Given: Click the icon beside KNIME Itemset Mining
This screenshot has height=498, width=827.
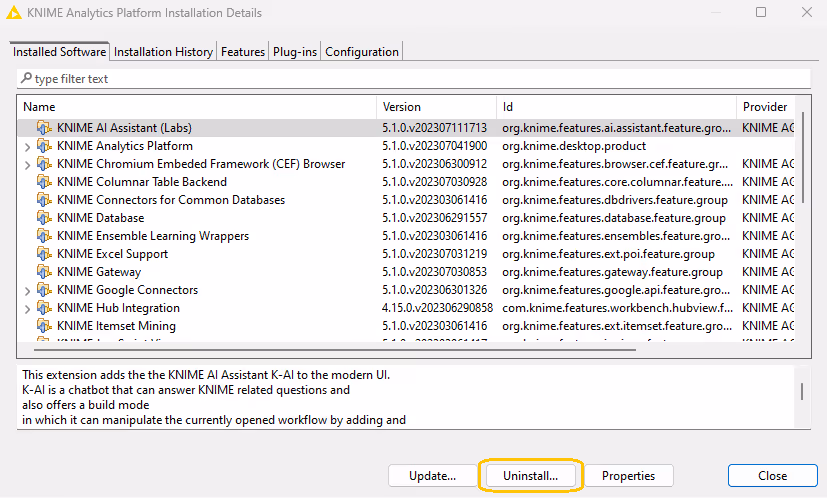Looking at the screenshot, I should pos(44,325).
